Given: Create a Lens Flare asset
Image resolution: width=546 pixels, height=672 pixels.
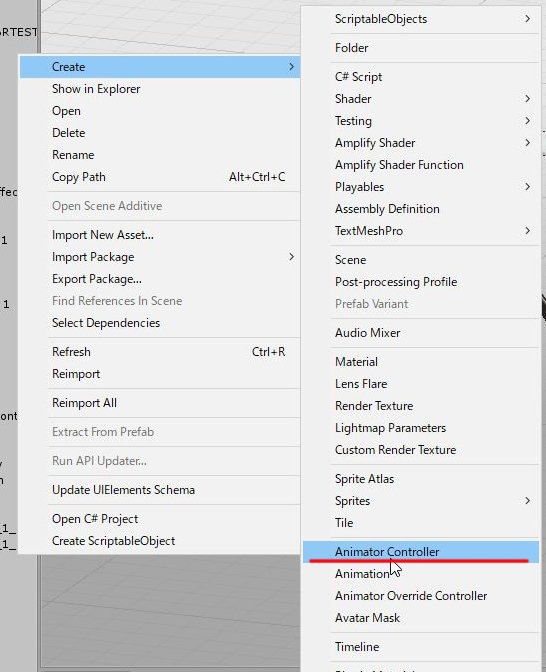Looking at the screenshot, I should tap(421, 384).
